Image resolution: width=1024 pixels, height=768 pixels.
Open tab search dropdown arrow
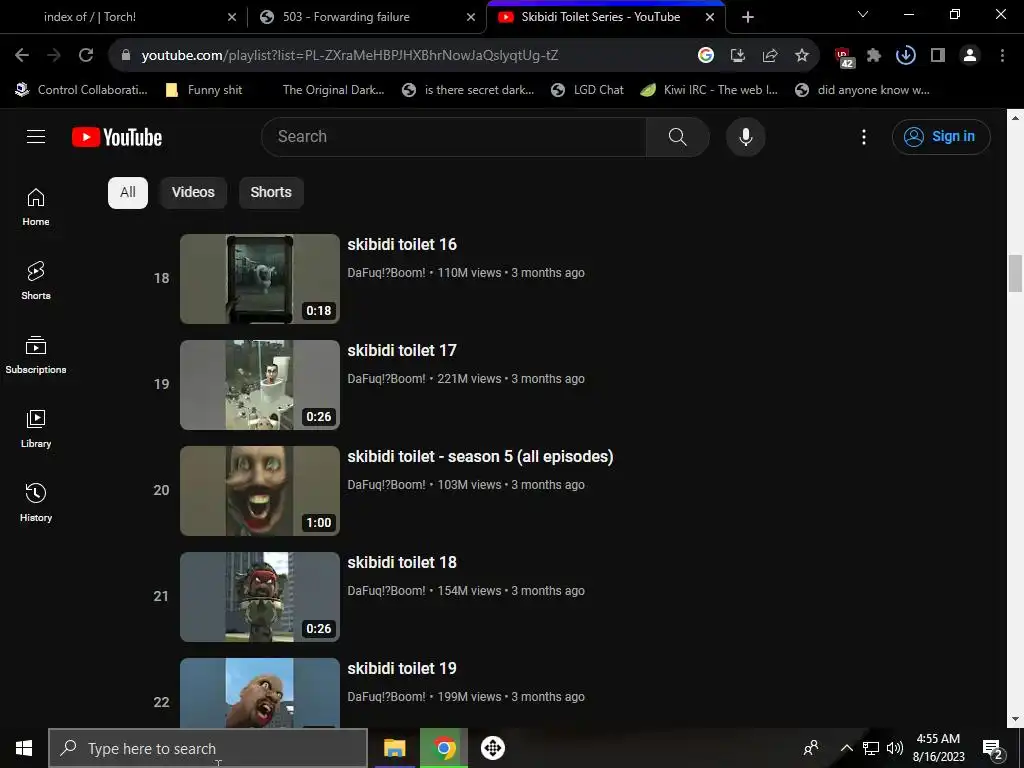863,14
